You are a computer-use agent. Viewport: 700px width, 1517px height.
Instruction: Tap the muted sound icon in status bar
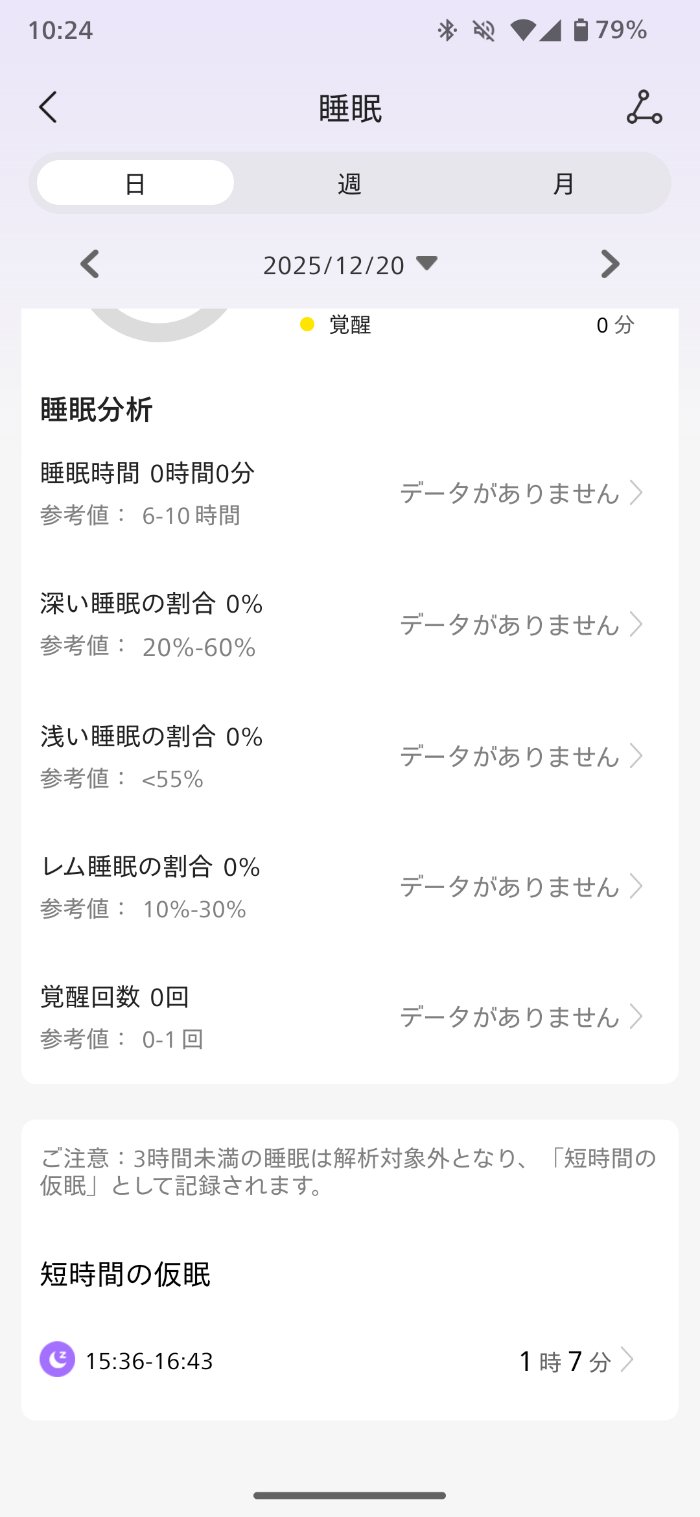pyautogui.click(x=485, y=31)
